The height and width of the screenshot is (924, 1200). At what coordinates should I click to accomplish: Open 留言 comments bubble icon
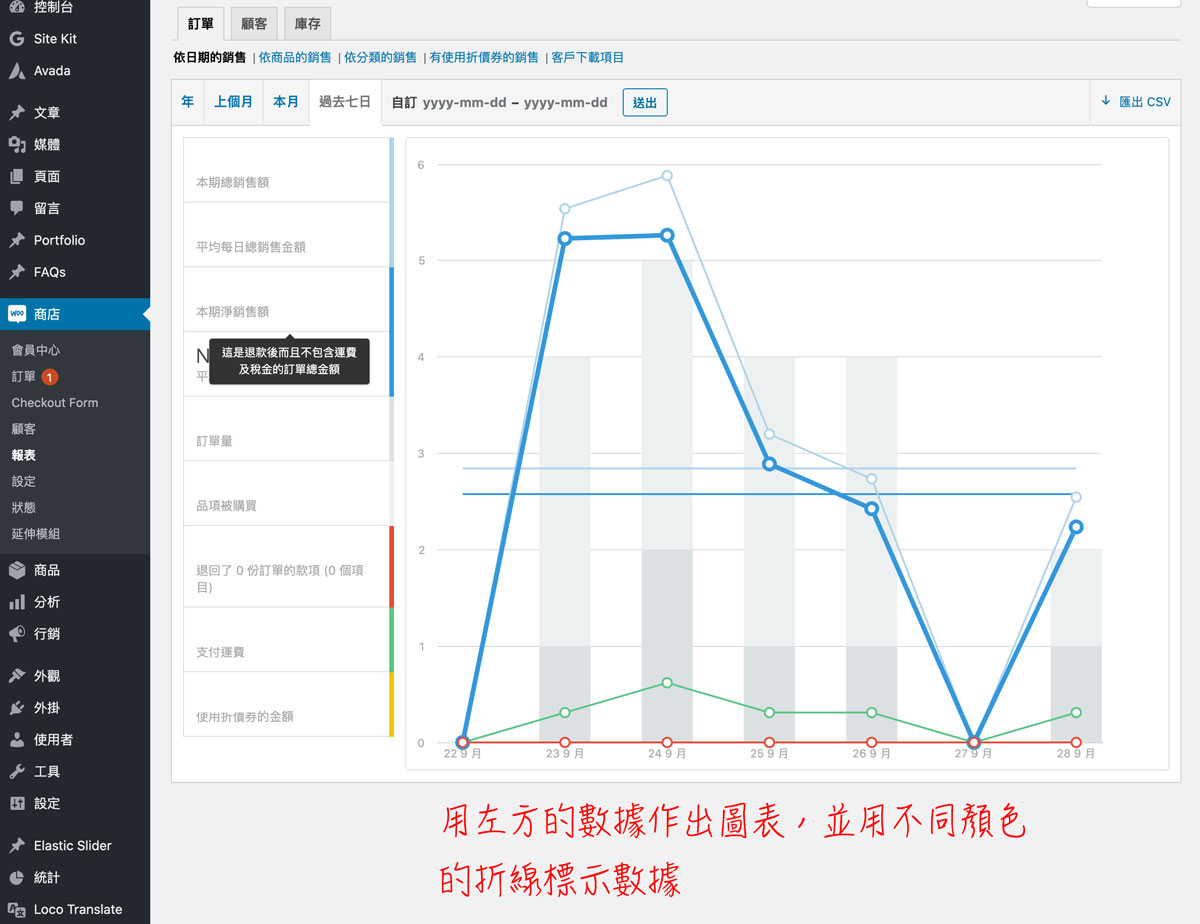click(17, 209)
